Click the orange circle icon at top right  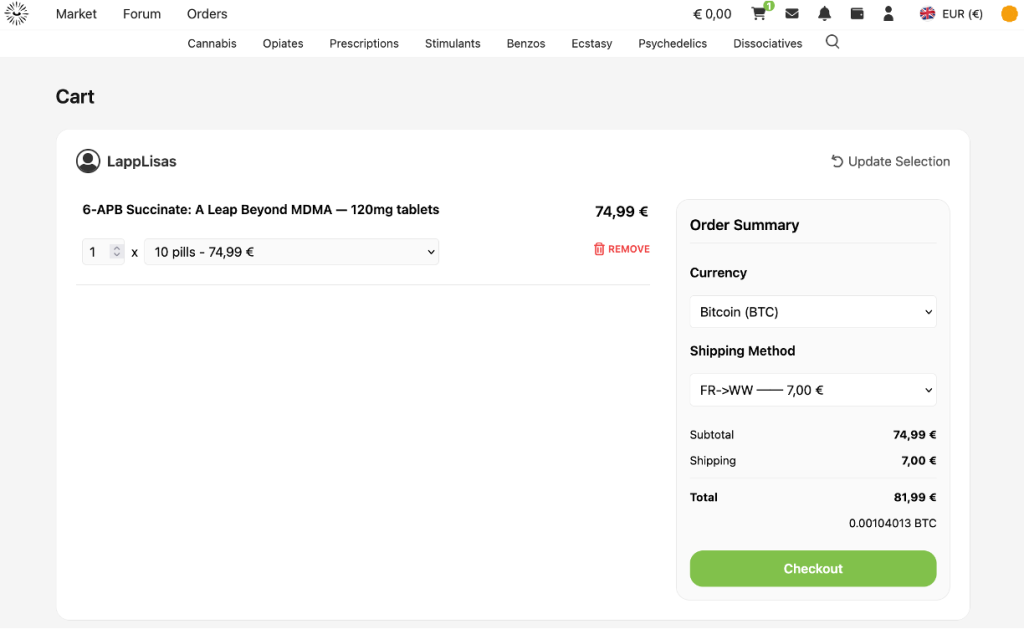(x=1009, y=14)
